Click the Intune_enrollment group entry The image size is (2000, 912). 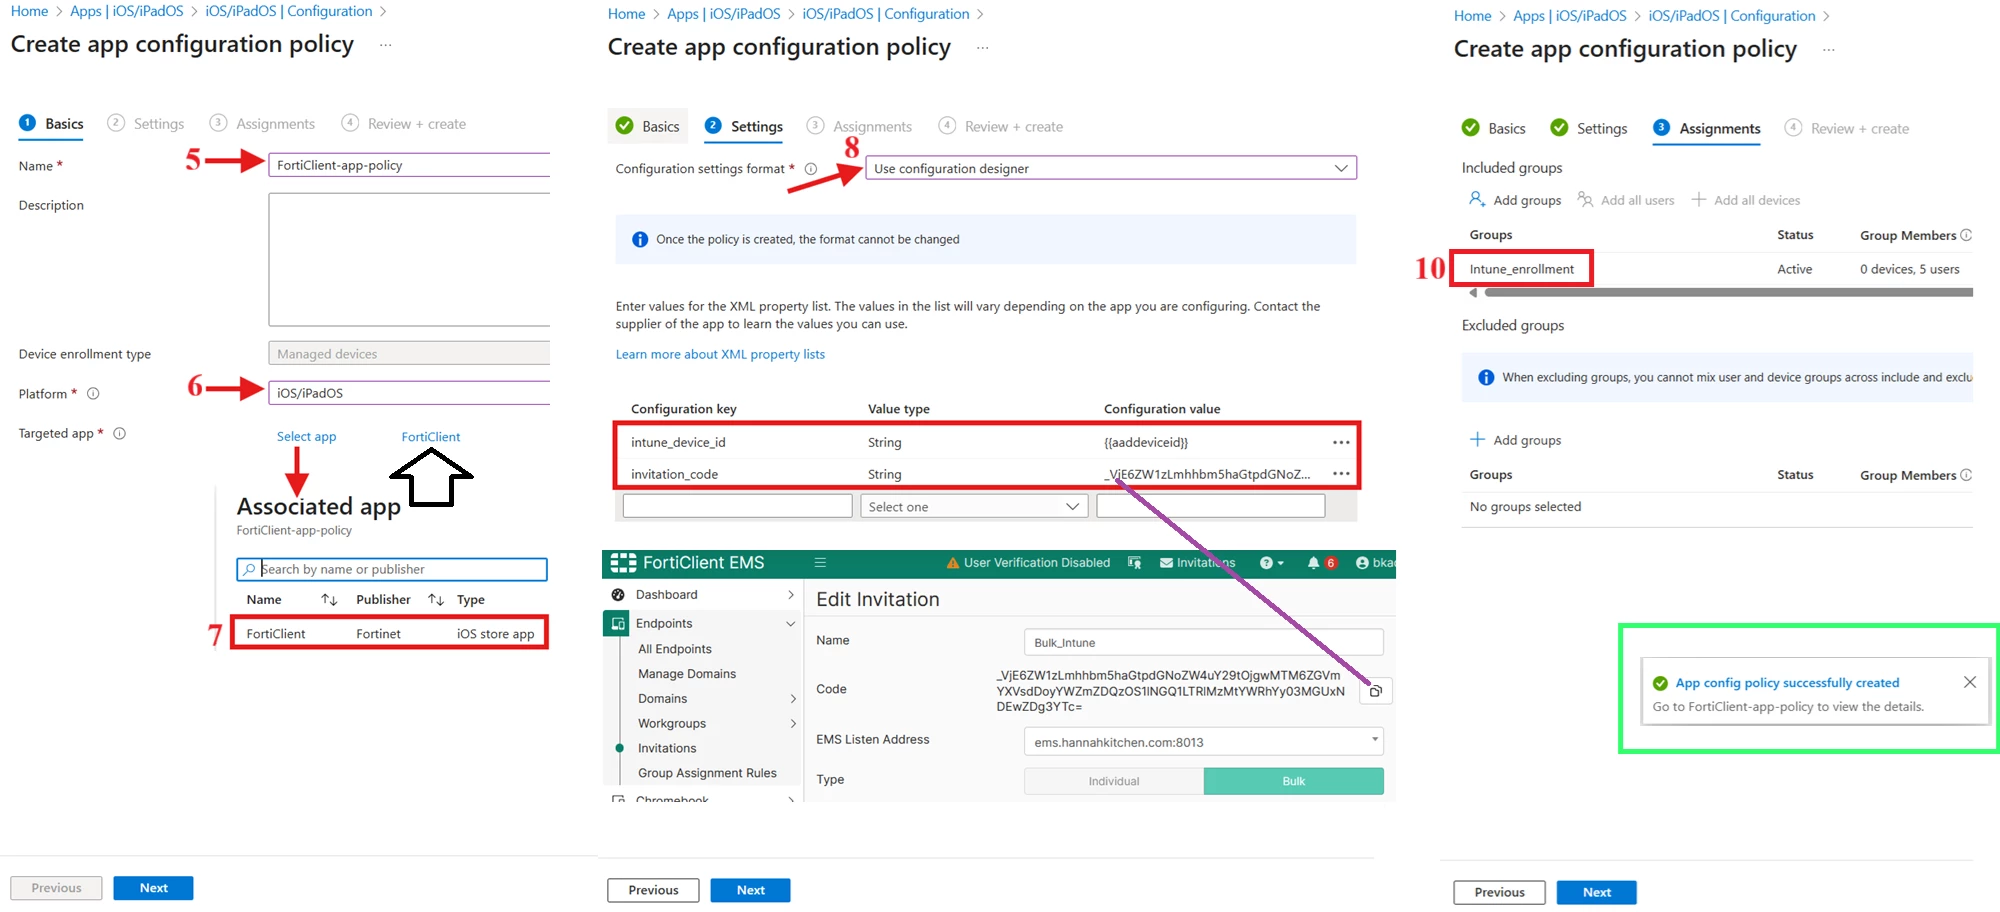1521,269
